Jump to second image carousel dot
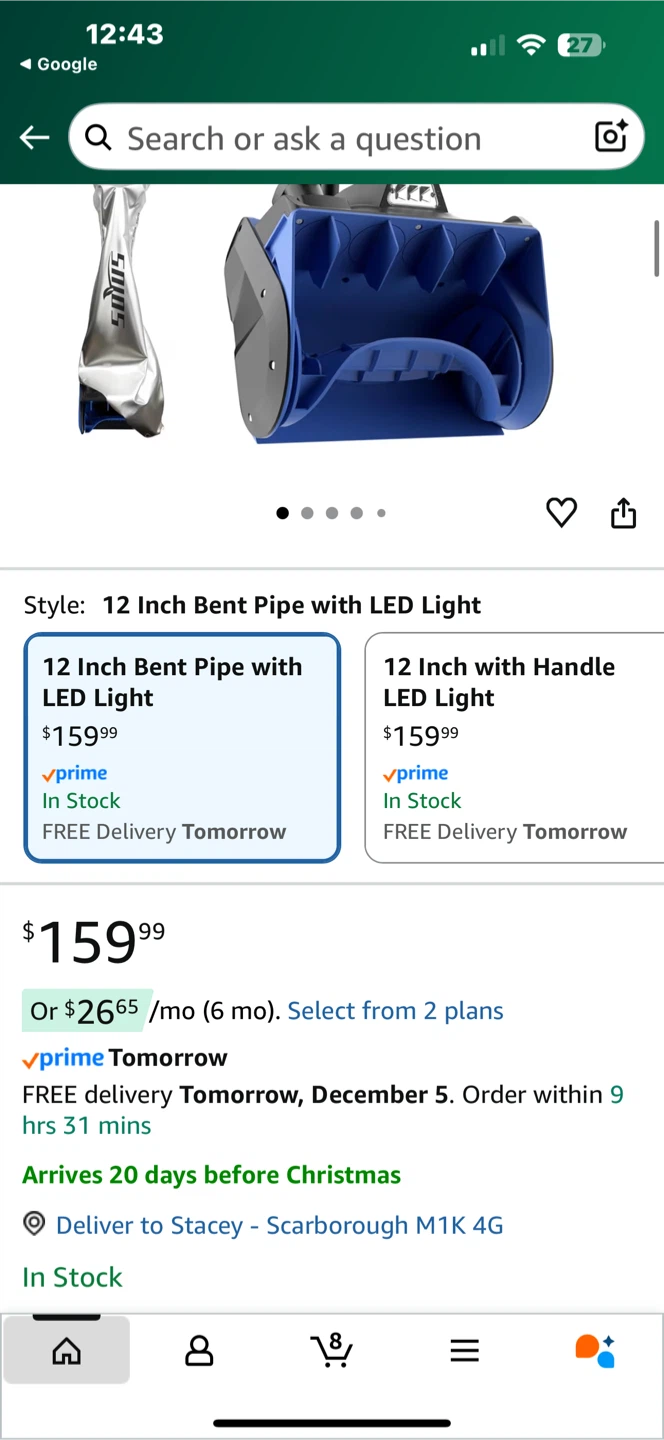The image size is (664, 1440). tap(307, 513)
